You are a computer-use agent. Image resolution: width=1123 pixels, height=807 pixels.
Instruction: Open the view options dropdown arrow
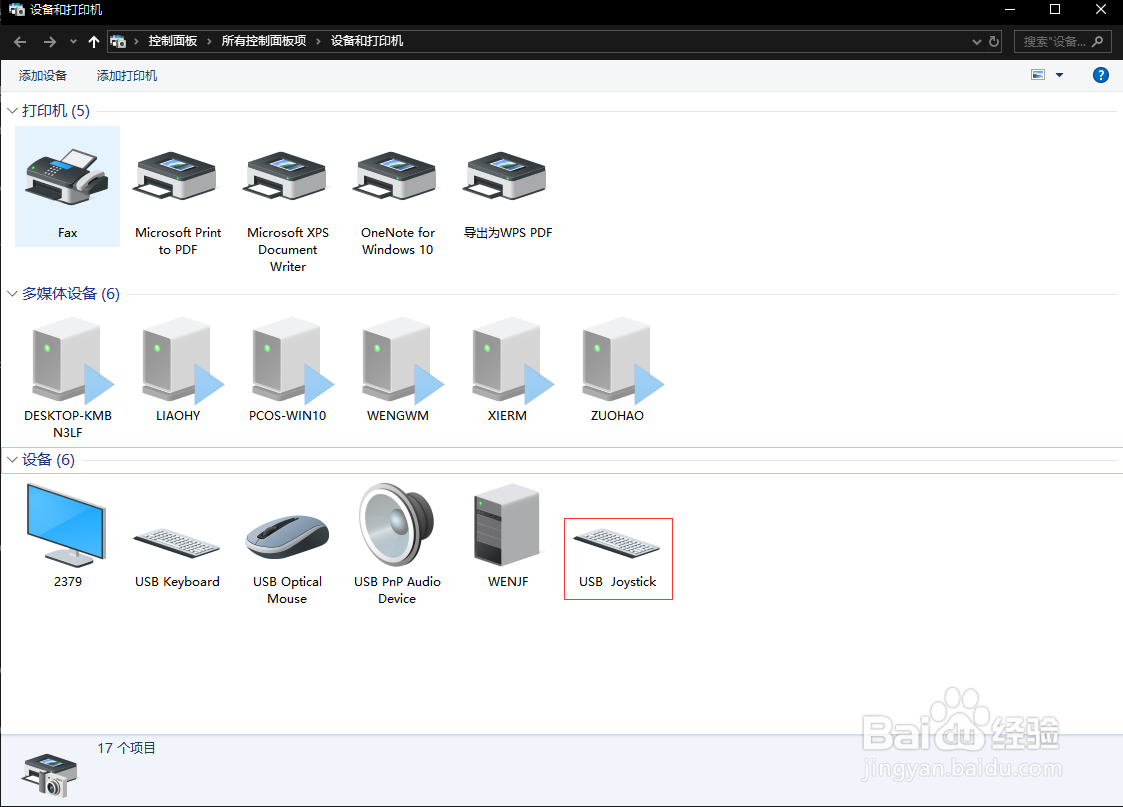(1059, 75)
